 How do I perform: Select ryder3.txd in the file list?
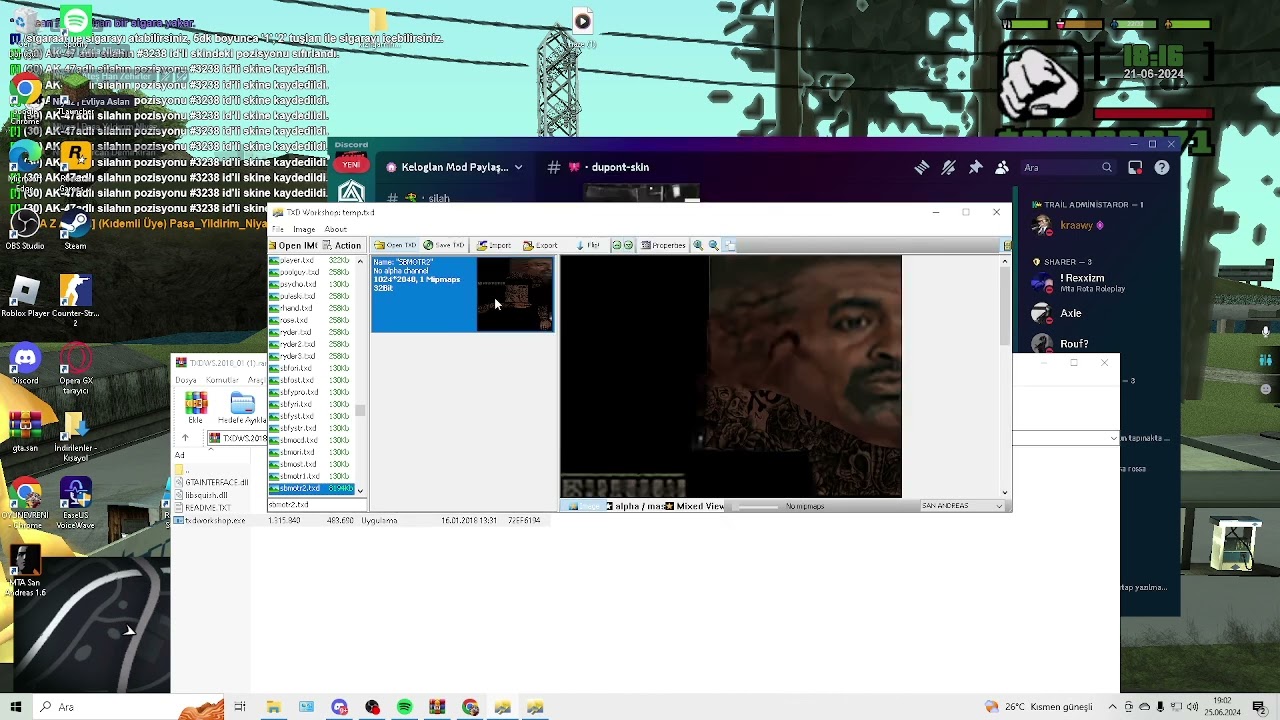[x=311, y=356]
